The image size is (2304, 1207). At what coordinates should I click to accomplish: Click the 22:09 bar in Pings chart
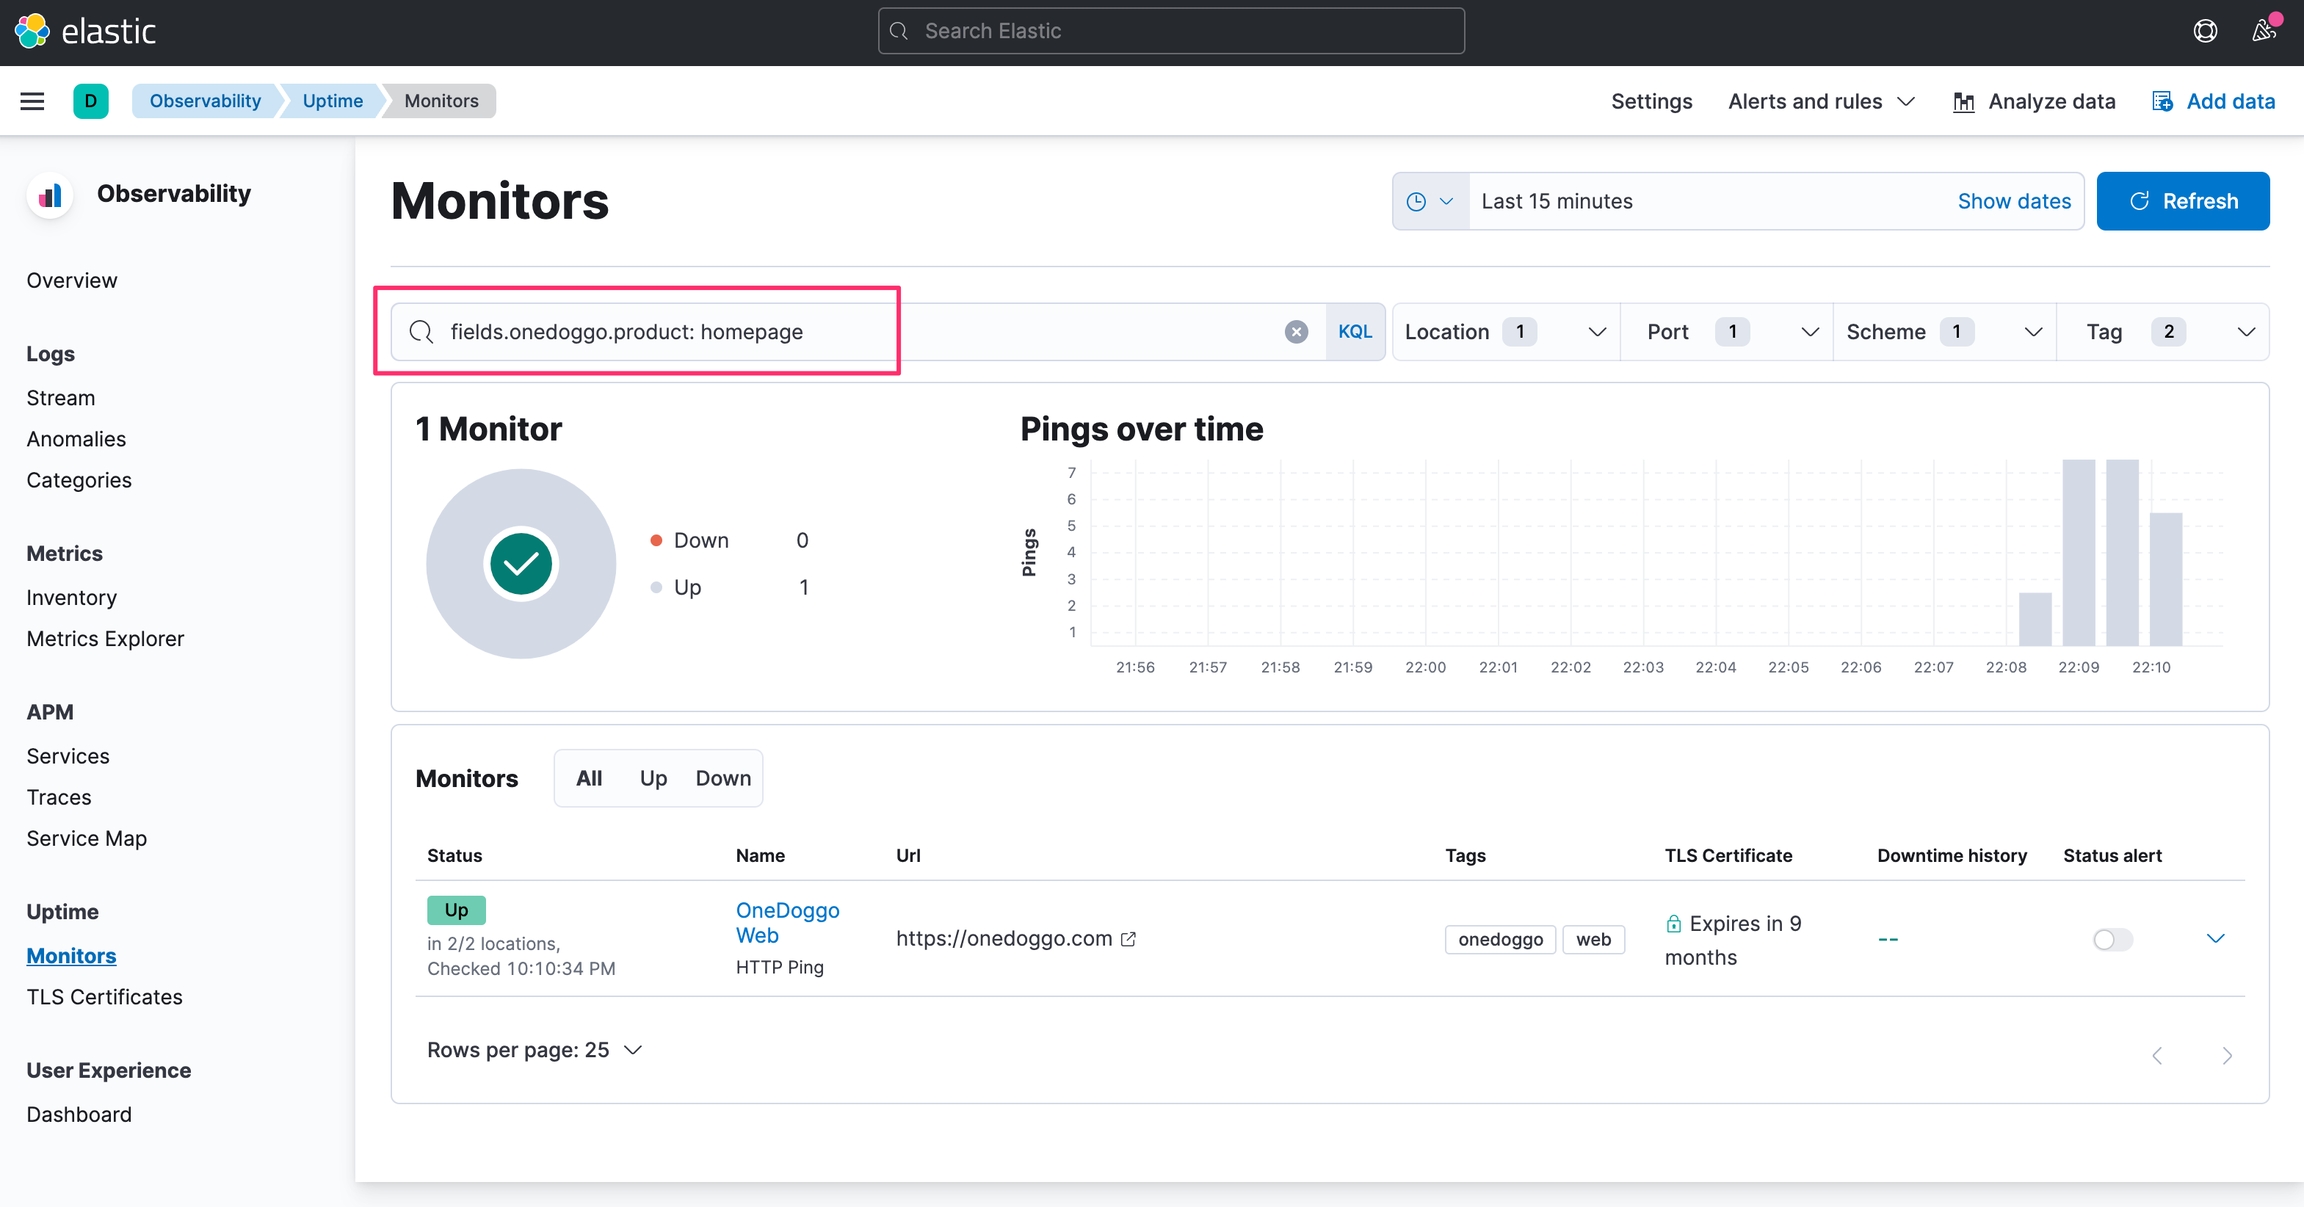point(2078,552)
